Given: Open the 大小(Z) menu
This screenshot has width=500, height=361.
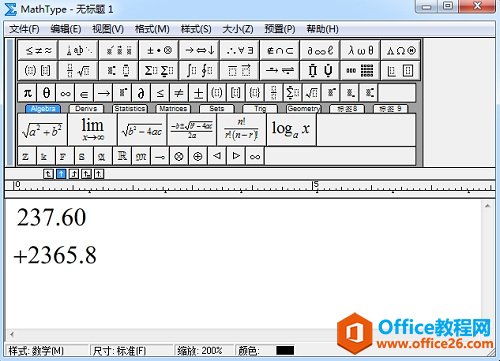Looking at the screenshot, I should click(x=238, y=29).
